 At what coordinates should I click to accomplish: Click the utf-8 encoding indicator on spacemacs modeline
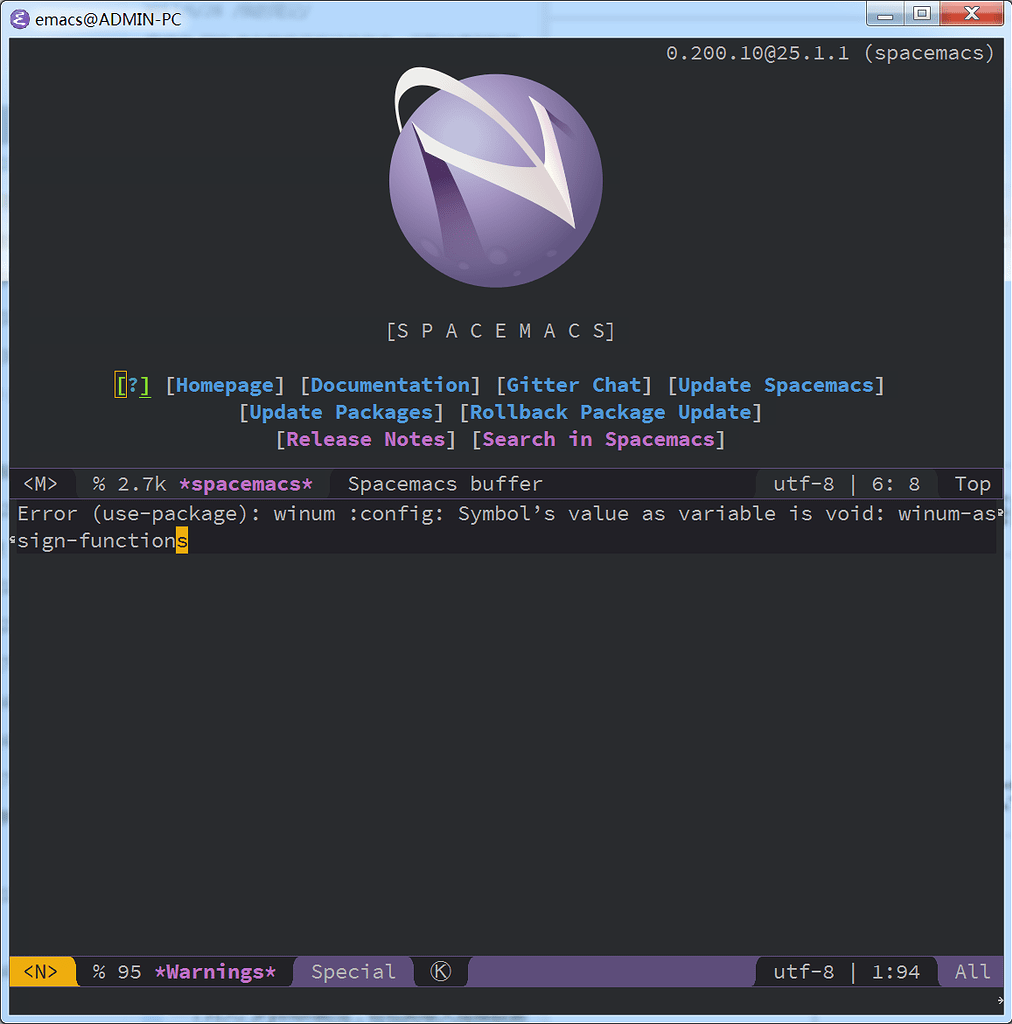(804, 483)
